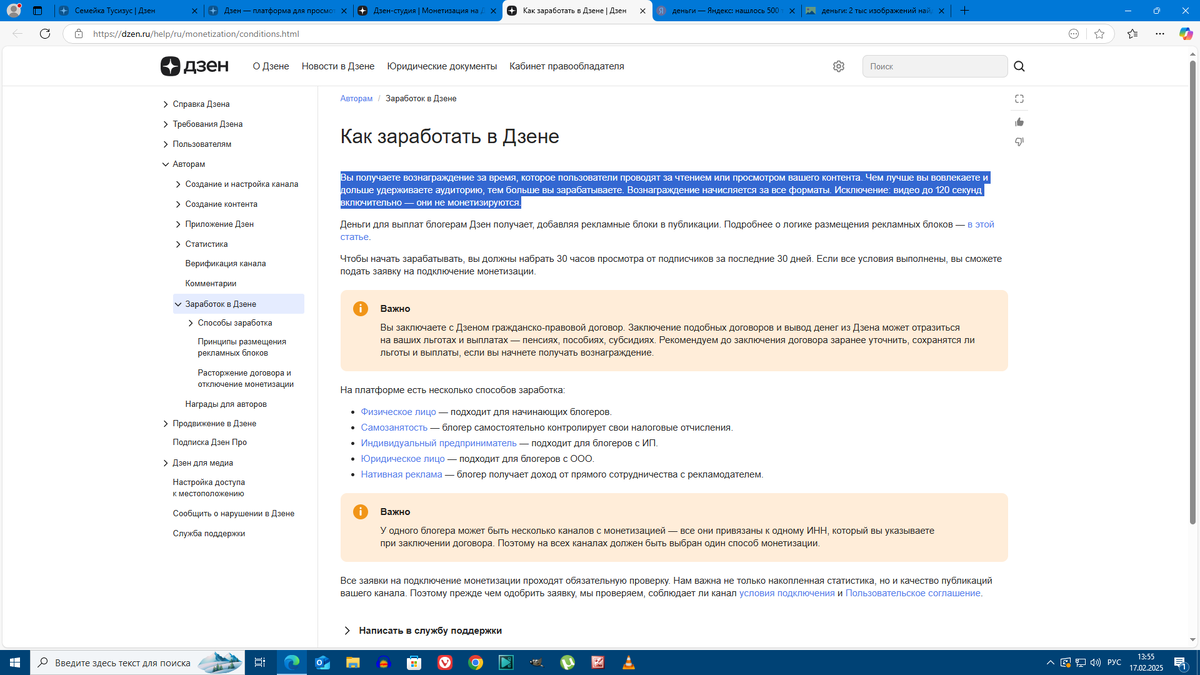Open Авторам breadcrumb link

pos(356,99)
